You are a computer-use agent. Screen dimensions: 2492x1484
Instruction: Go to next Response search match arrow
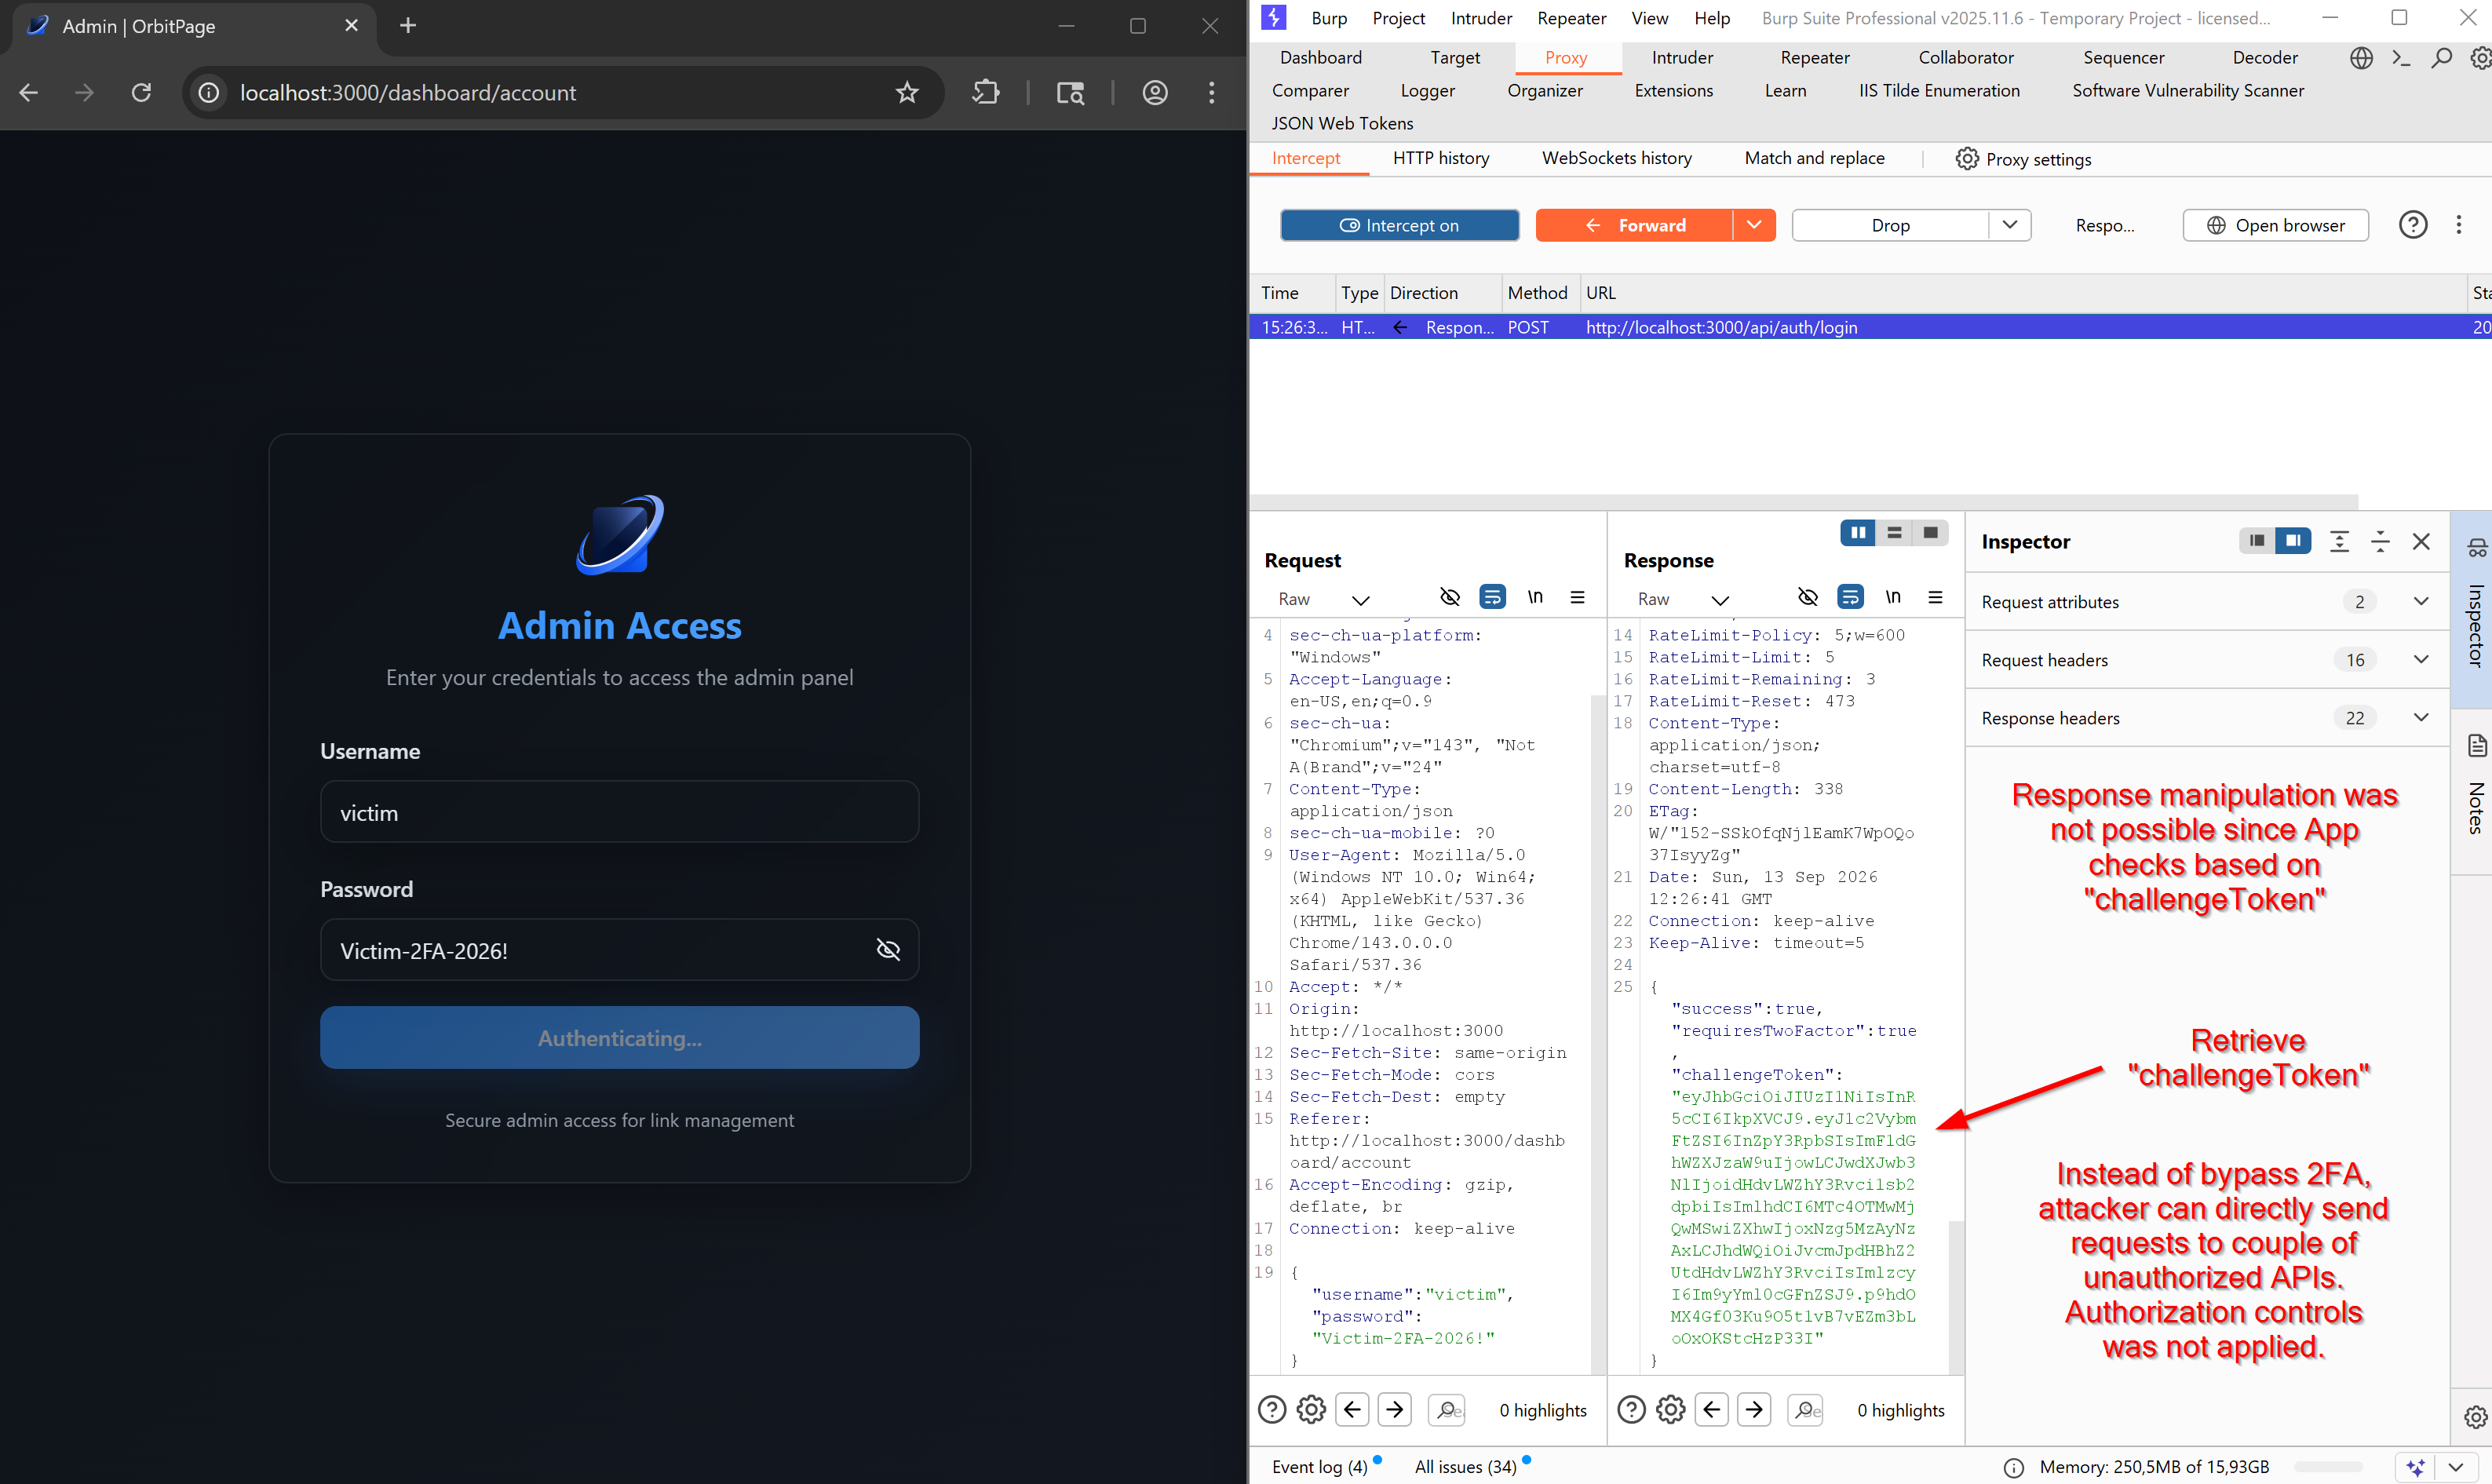[1754, 1410]
